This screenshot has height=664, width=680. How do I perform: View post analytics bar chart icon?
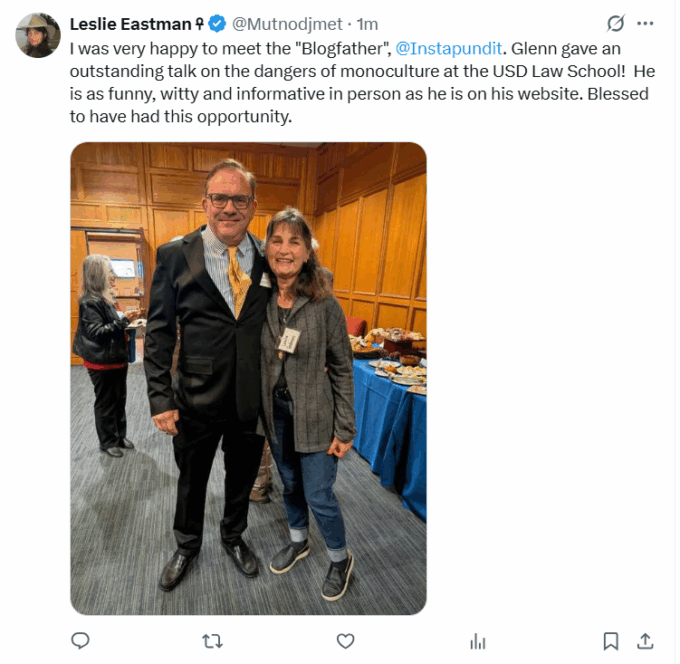tap(478, 641)
